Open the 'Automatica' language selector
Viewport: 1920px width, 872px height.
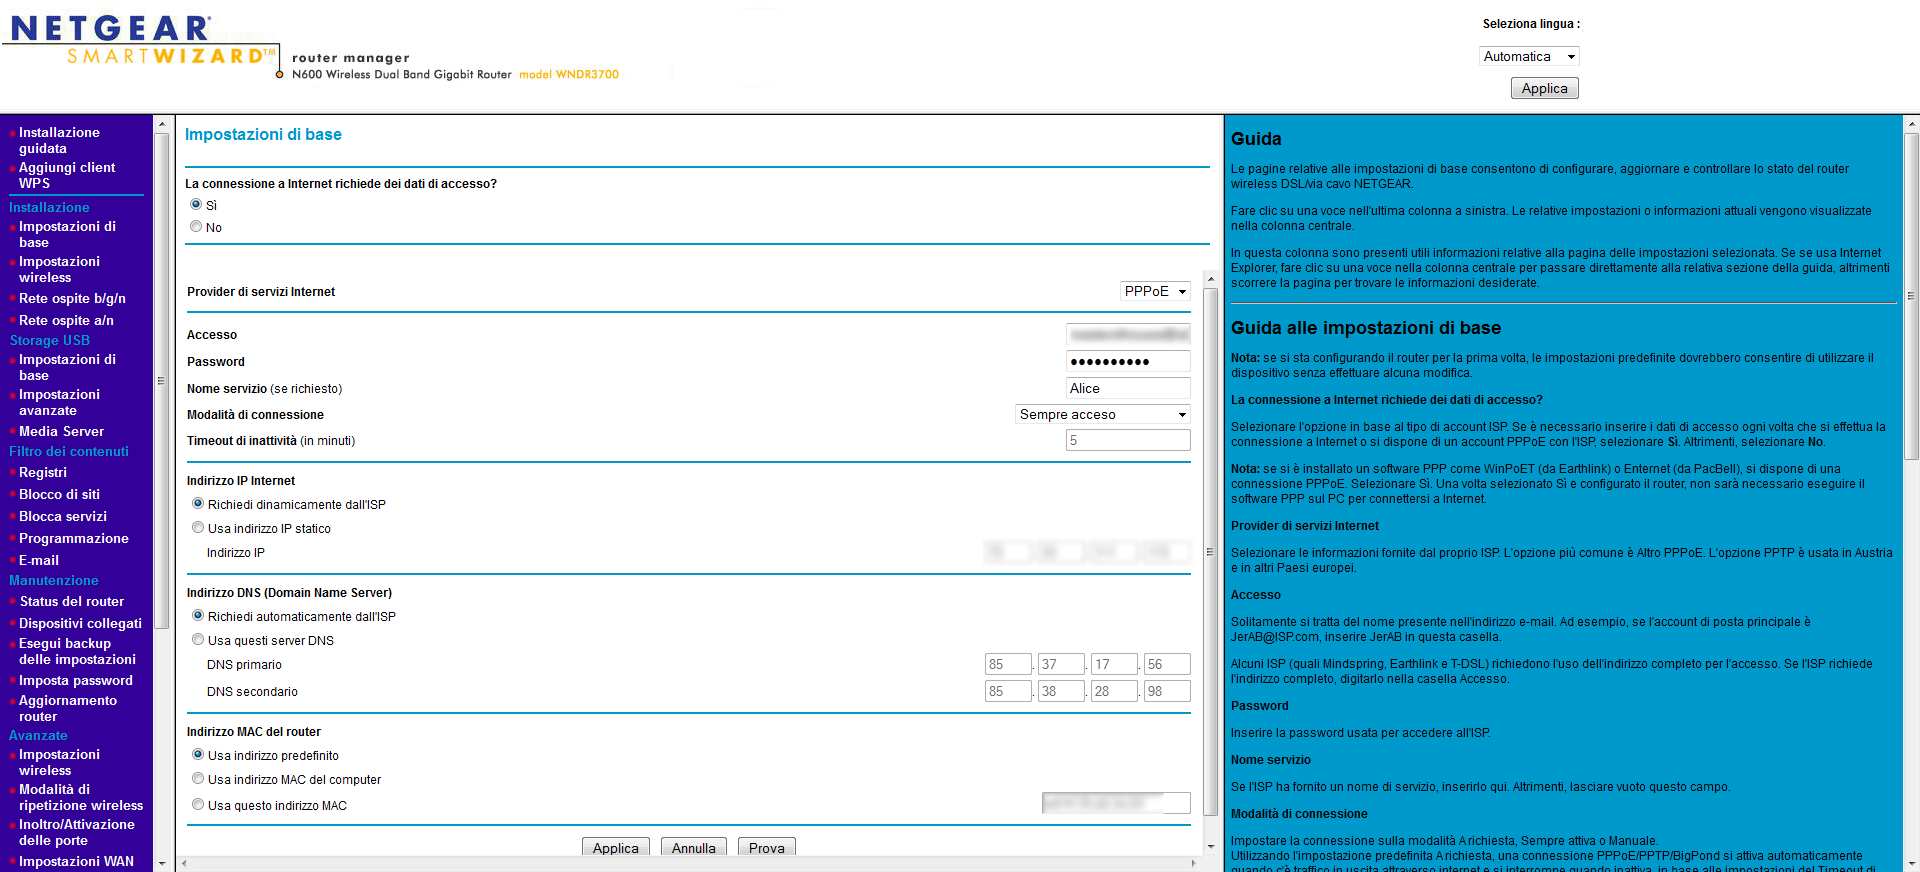point(1528,57)
